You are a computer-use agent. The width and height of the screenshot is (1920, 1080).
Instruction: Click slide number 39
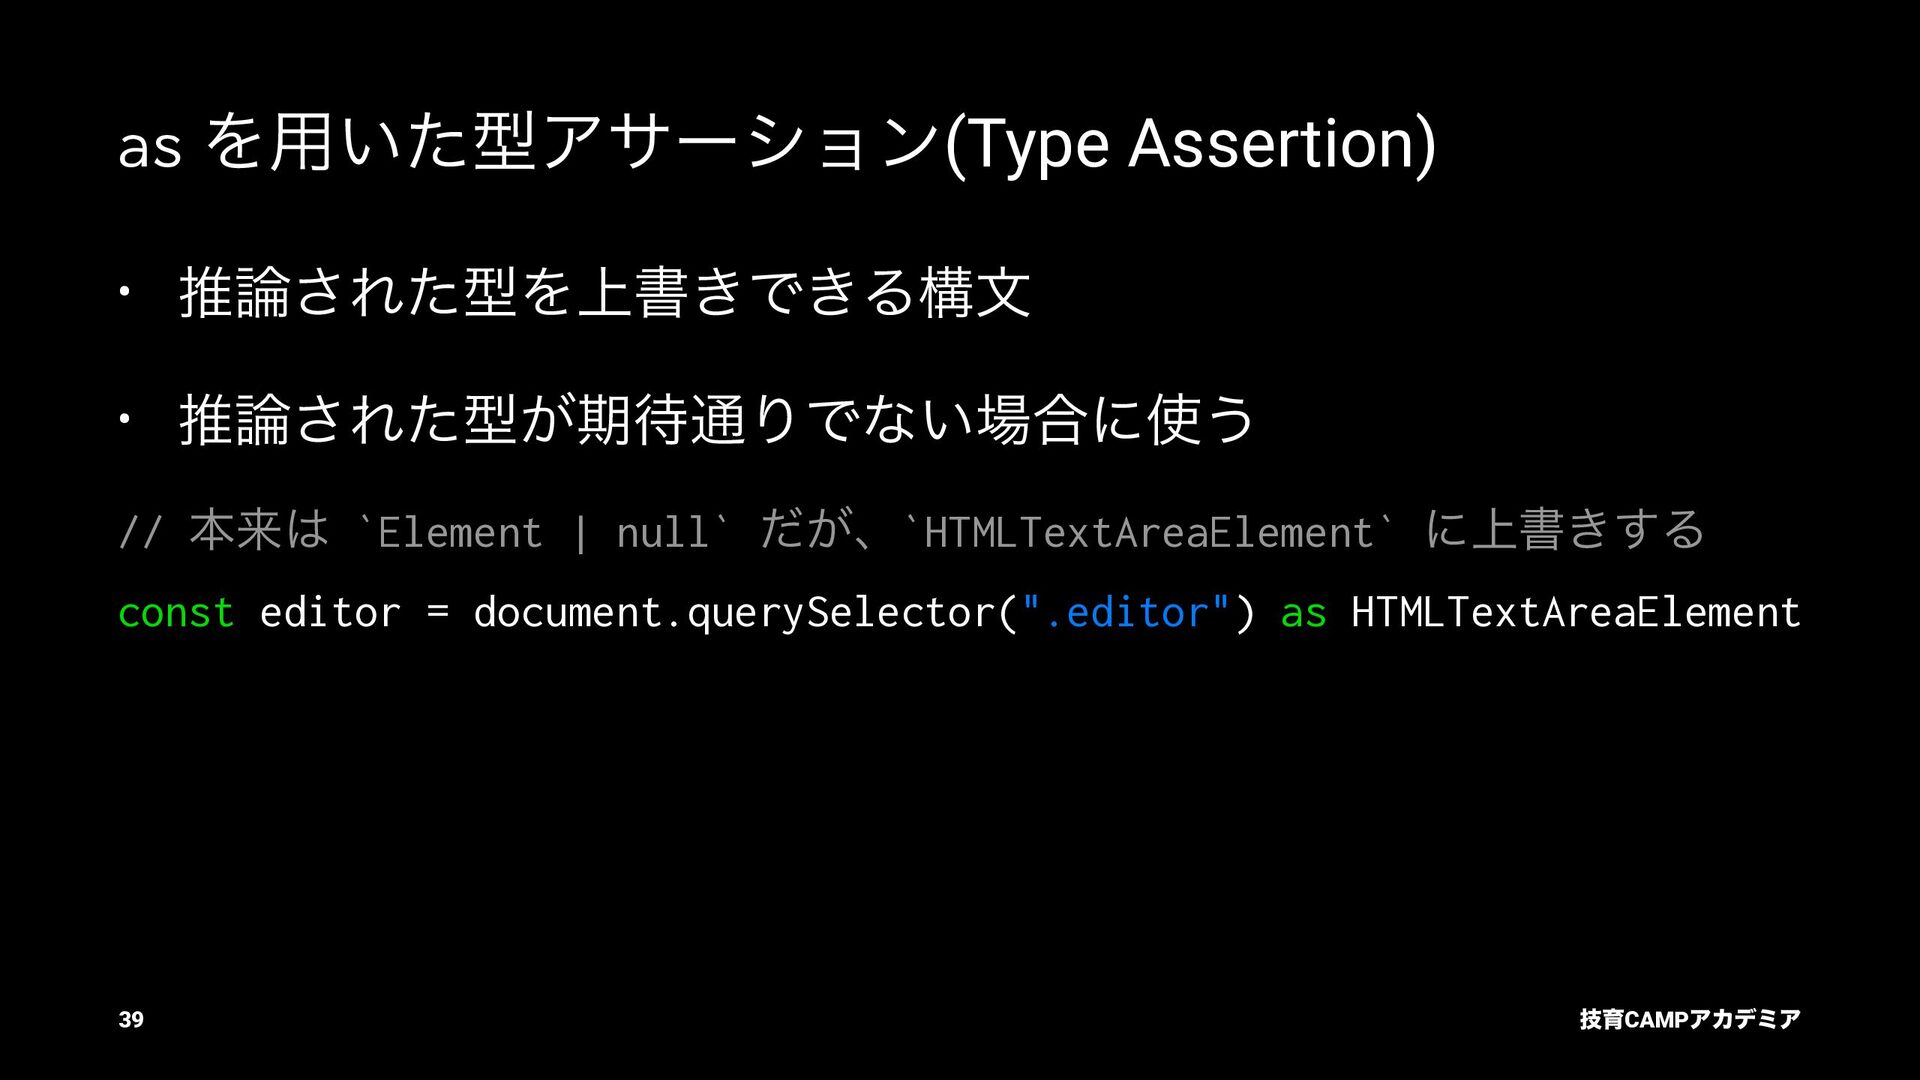[x=131, y=1019]
